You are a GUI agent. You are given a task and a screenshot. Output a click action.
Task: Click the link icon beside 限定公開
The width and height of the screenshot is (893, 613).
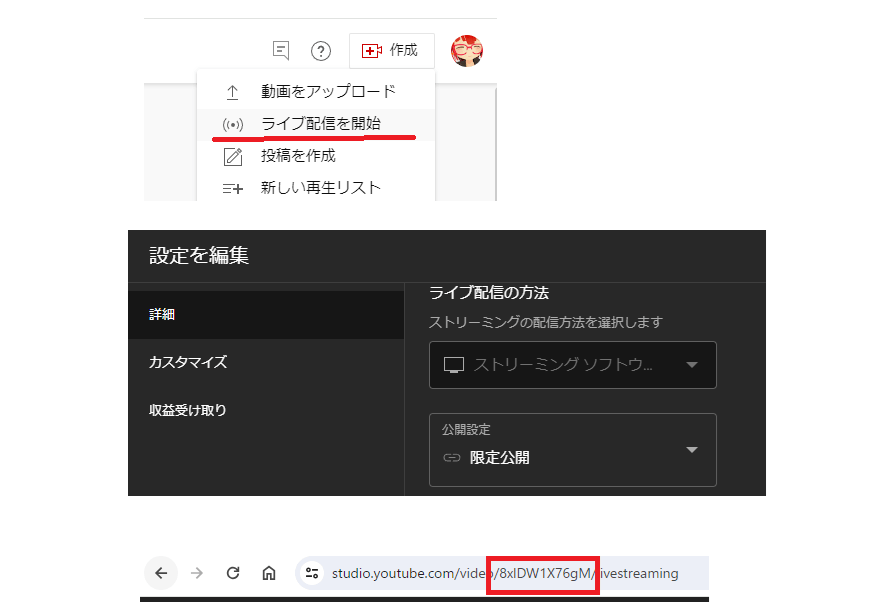tap(452, 457)
